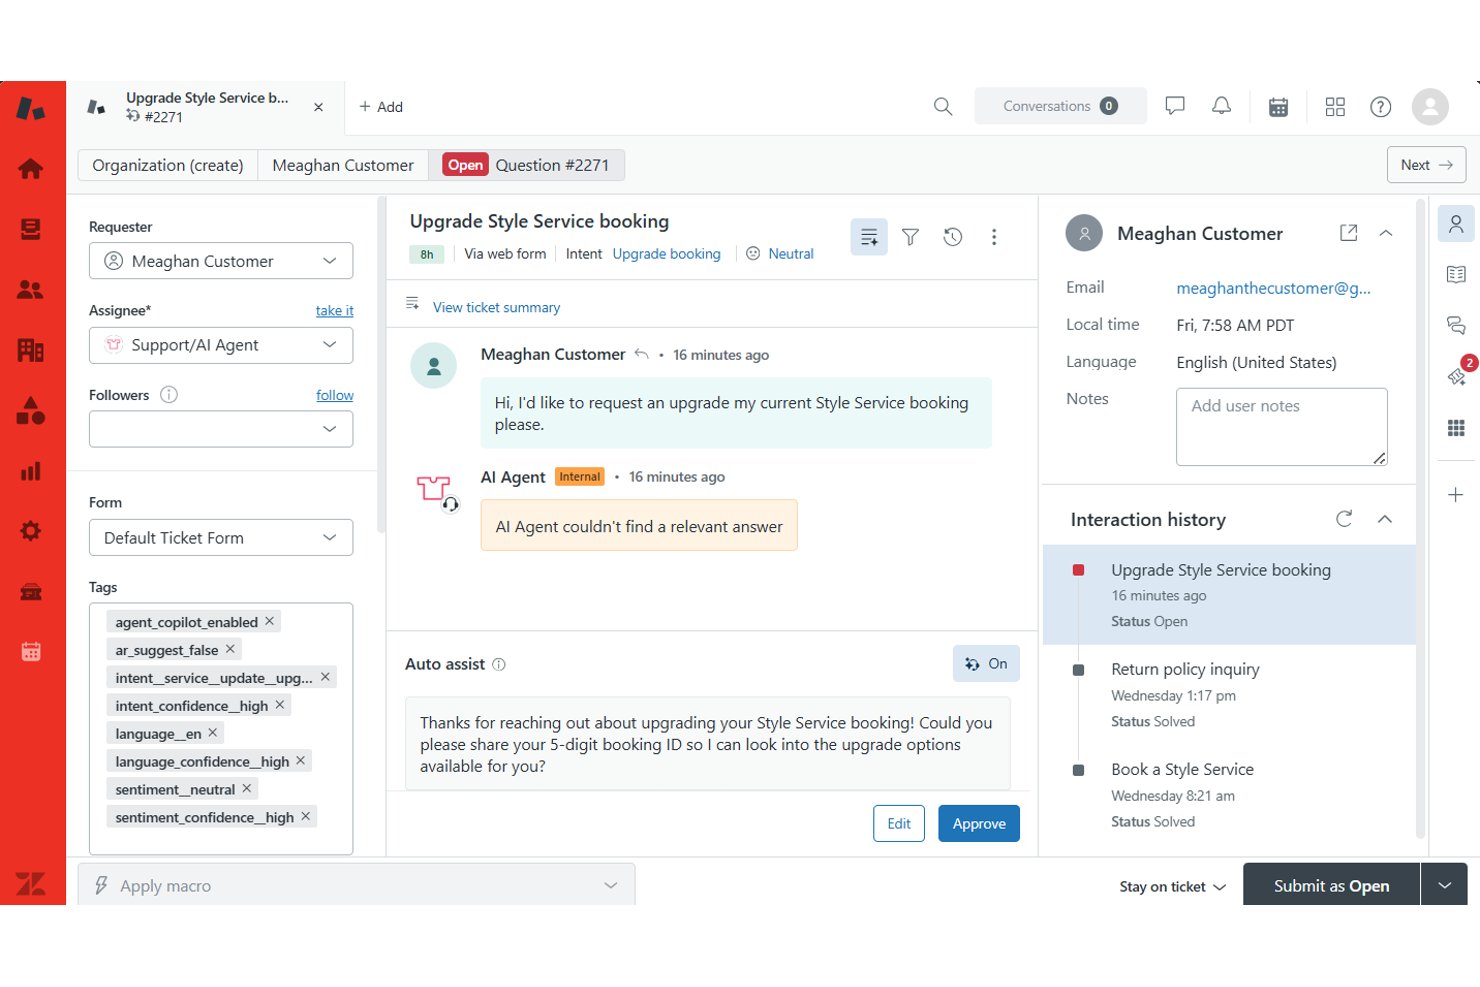Open Meaghan Customer profile in new window

[x=1348, y=233]
